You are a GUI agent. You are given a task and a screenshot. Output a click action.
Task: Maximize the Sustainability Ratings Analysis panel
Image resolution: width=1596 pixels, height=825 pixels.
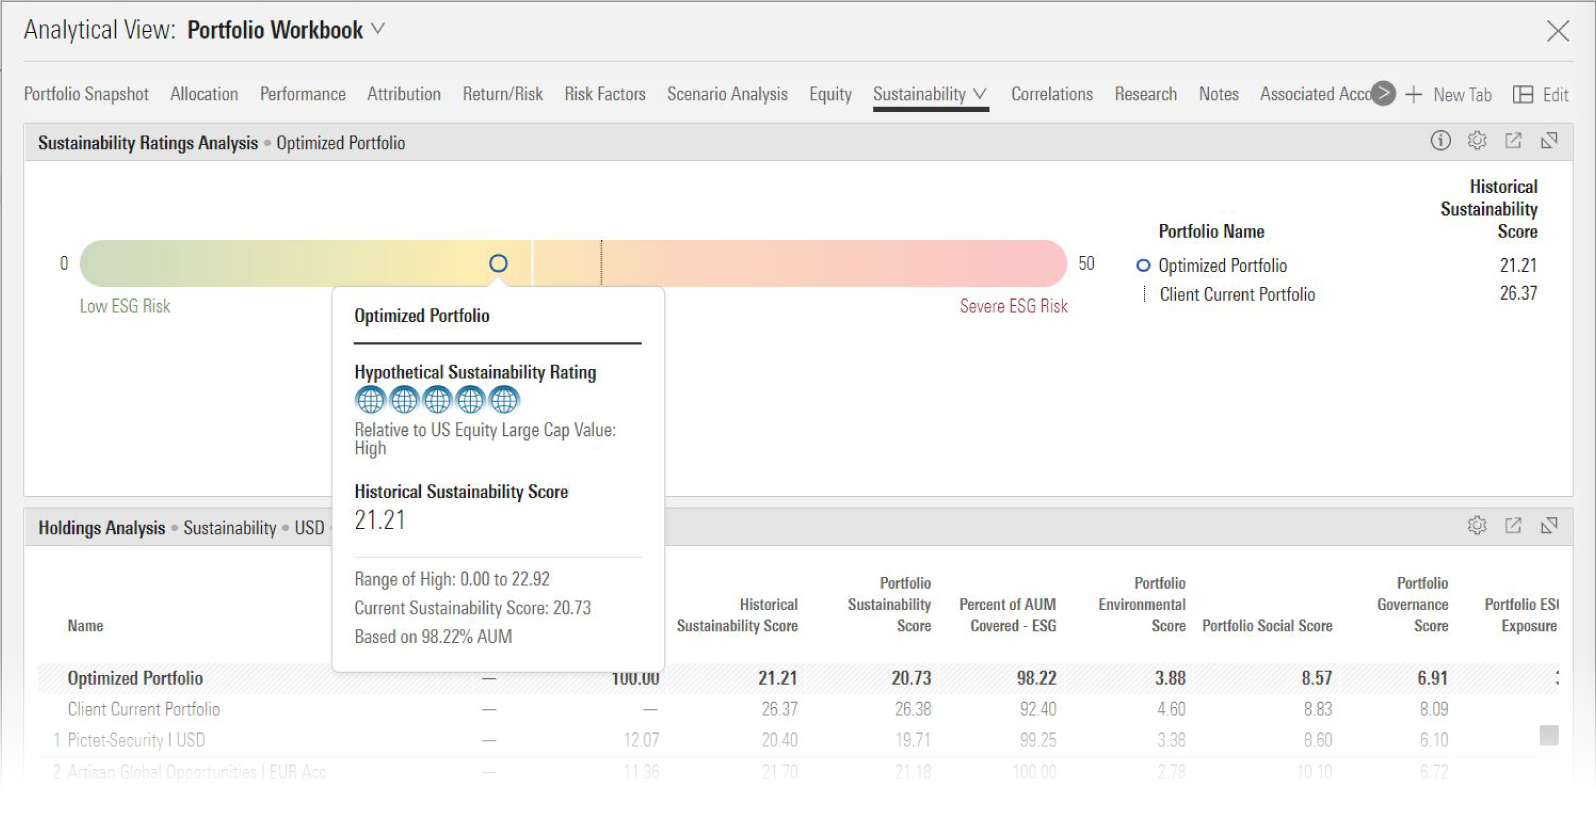tap(1549, 141)
